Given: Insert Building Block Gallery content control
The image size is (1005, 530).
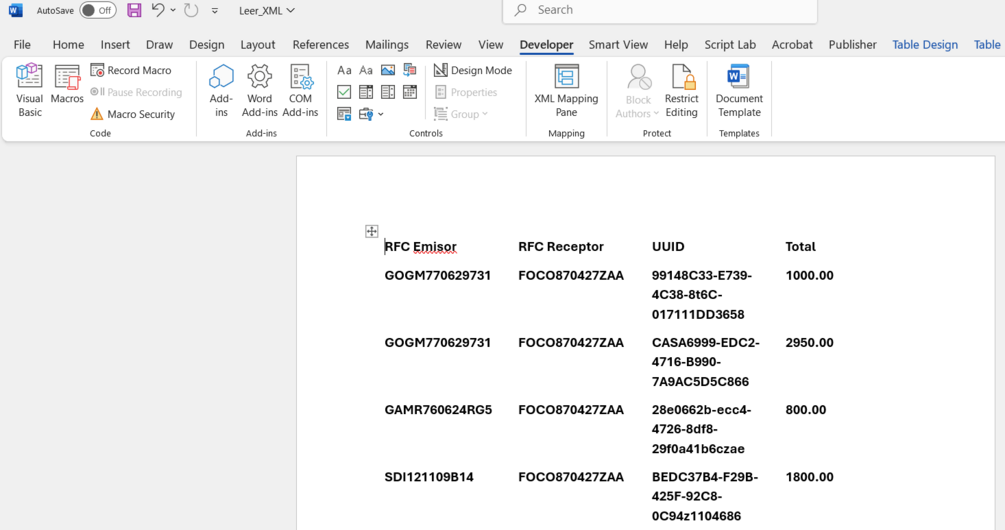Looking at the screenshot, I should (410, 70).
